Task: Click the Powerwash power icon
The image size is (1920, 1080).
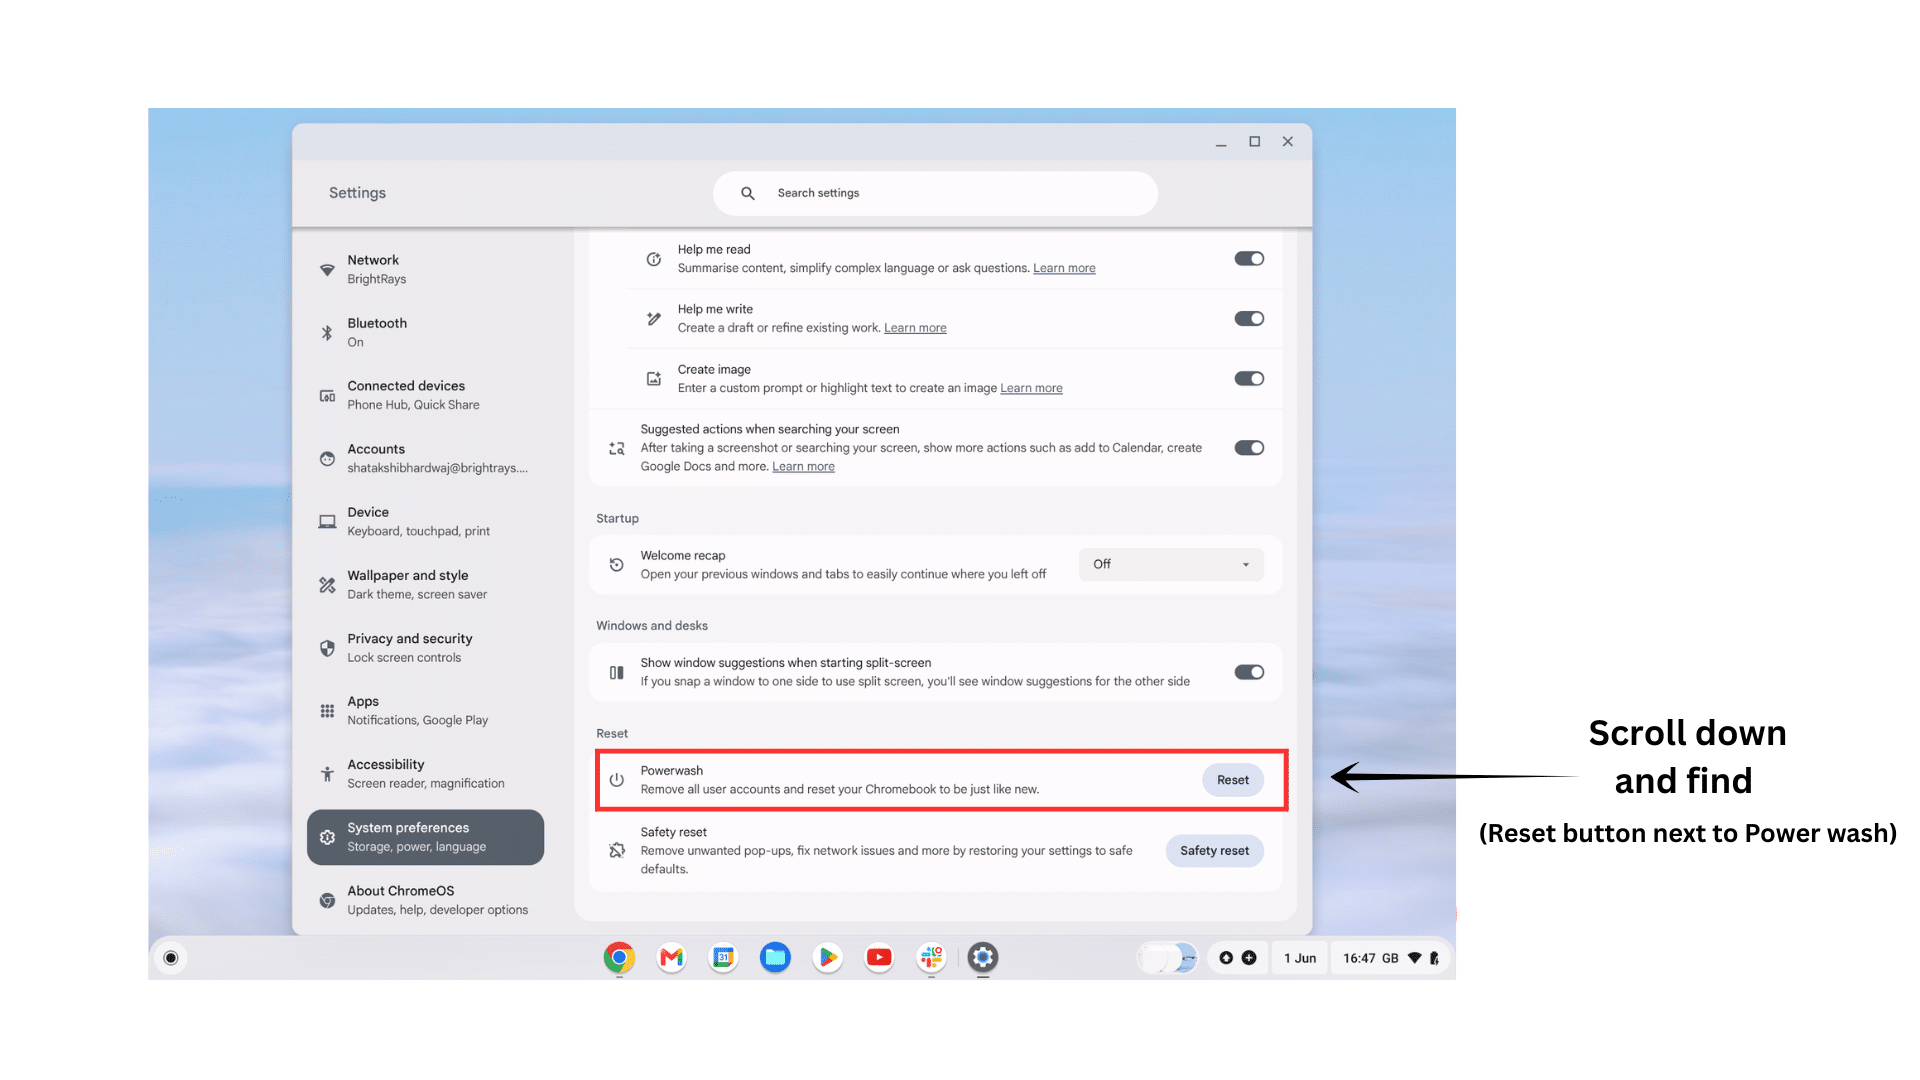Action: tap(616, 780)
